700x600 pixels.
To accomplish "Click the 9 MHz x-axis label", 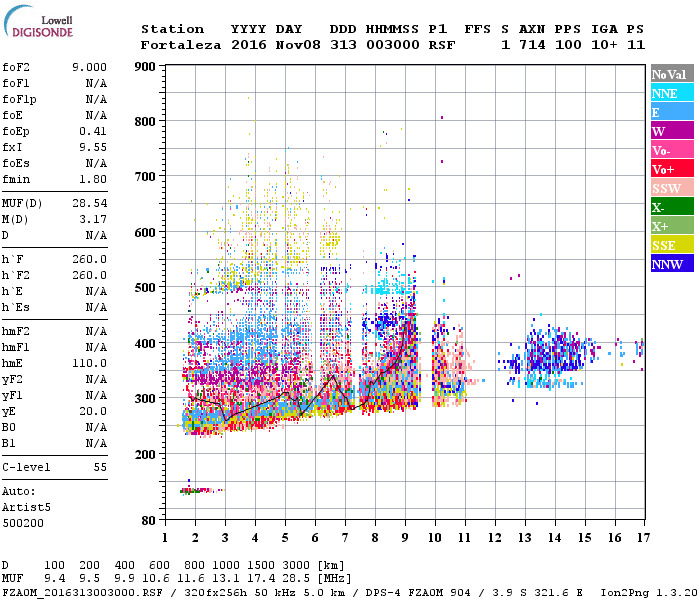I will coord(405,538).
